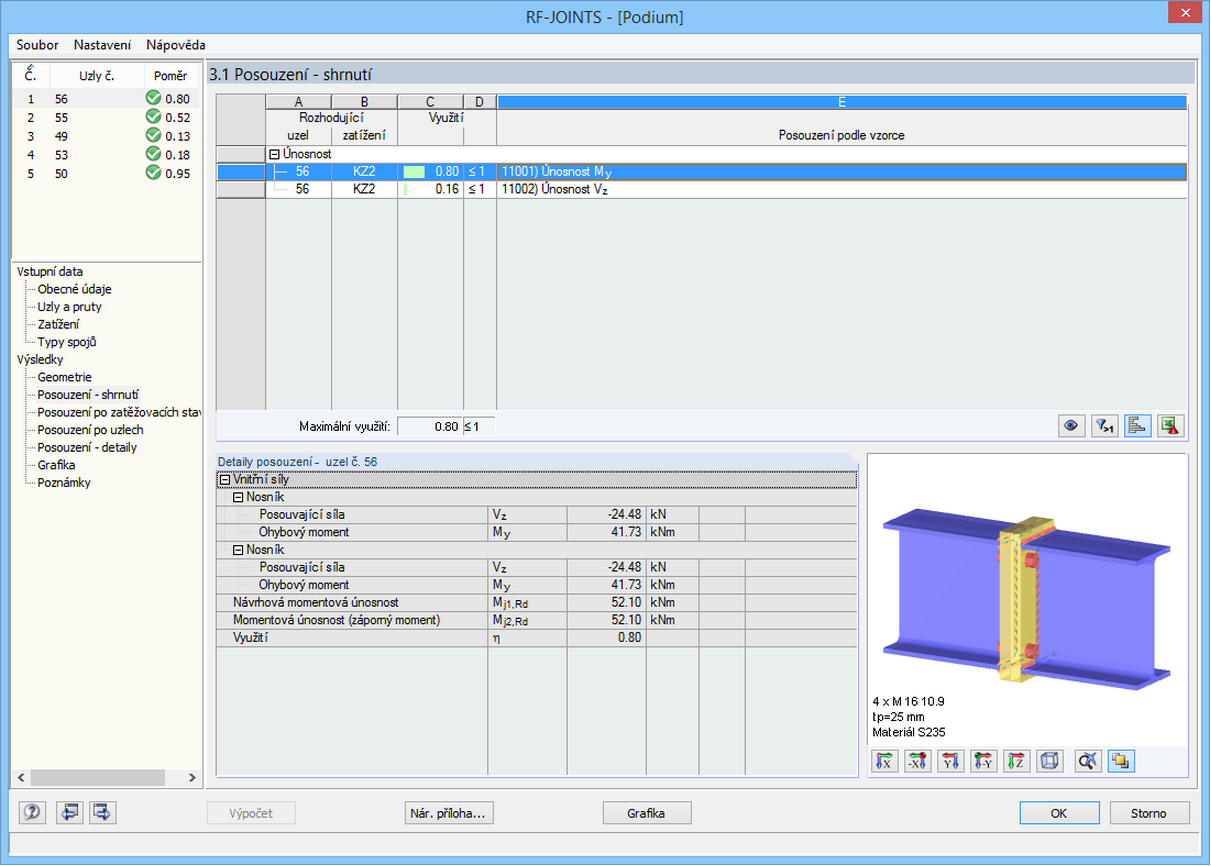Viewport: 1211px width, 866px height.
Task: Click the green check for node 56
Action: (153, 99)
